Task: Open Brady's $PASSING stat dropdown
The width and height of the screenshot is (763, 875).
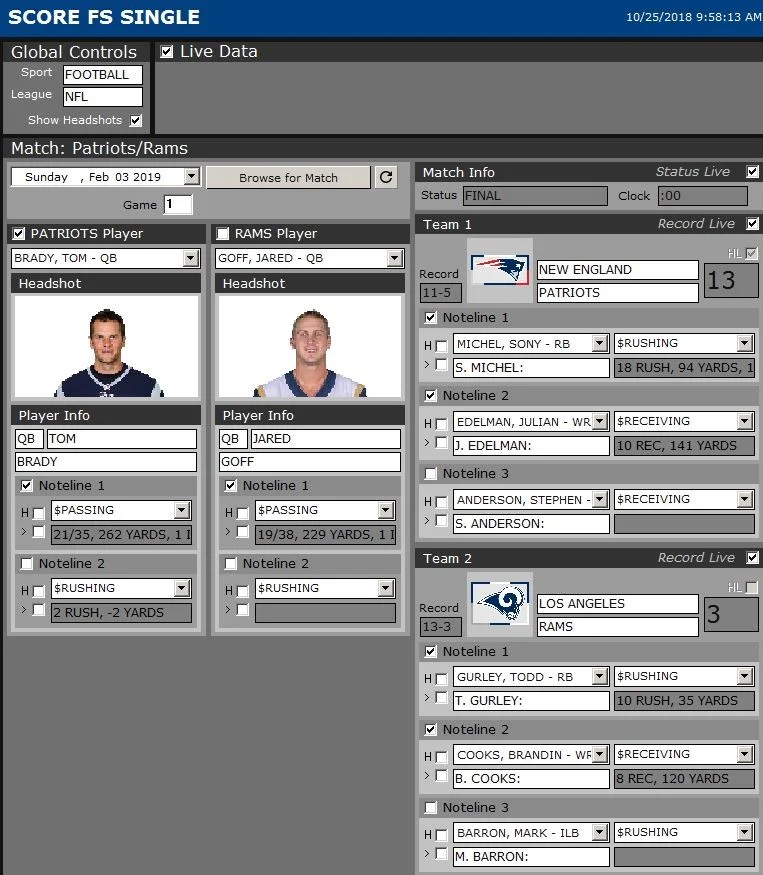Action: pyautogui.click(x=181, y=510)
